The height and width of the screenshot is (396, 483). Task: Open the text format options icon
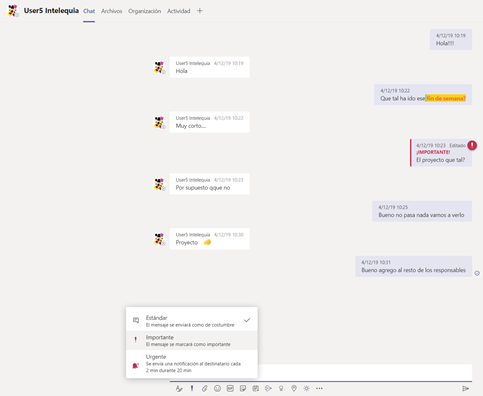click(179, 388)
